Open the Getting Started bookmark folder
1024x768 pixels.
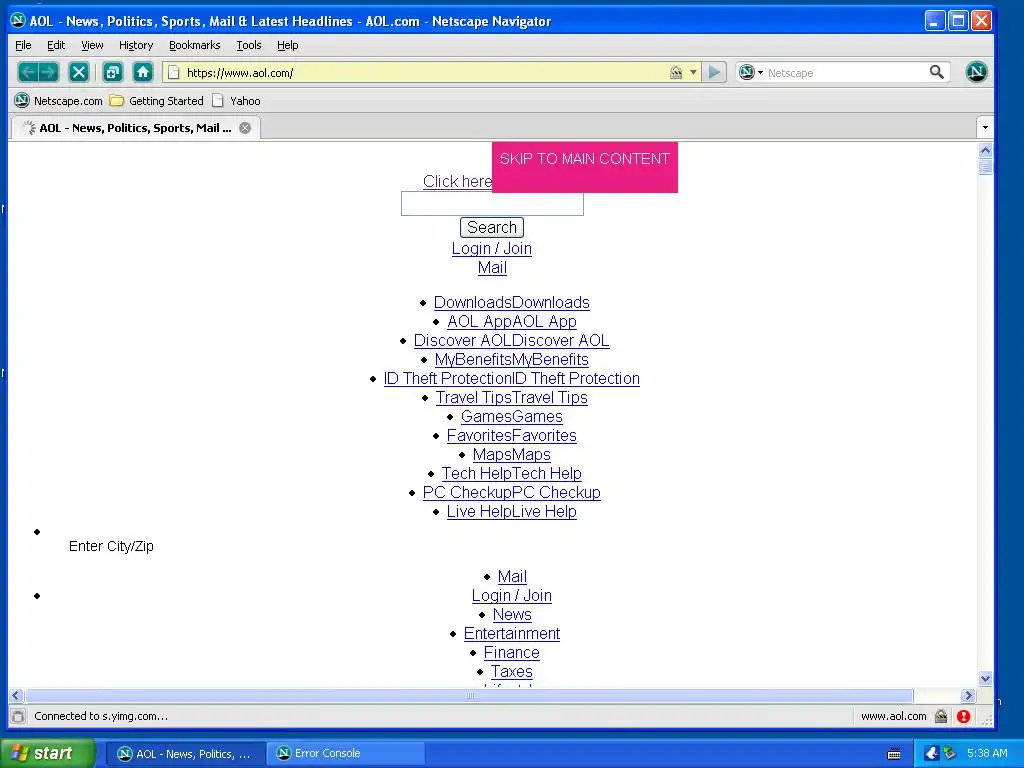tap(157, 101)
